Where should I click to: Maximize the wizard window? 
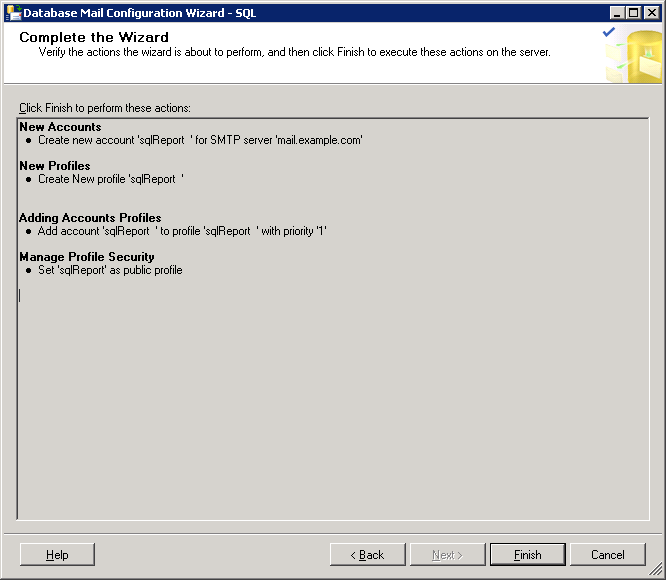coord(633,13)
